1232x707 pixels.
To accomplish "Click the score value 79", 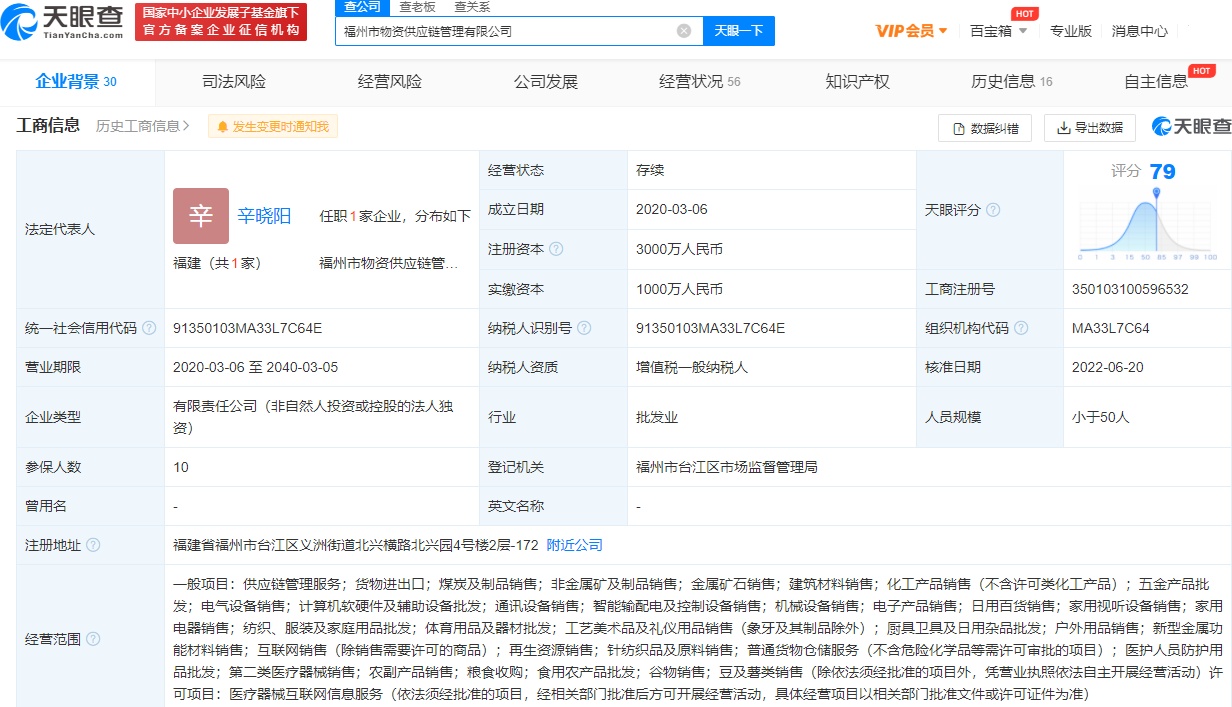I will (1163, 171).
